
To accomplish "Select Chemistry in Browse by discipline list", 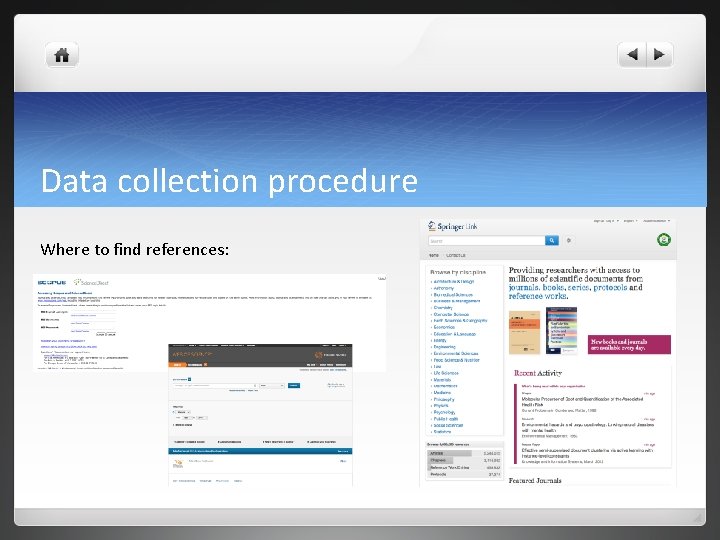I will click(443, 308).
